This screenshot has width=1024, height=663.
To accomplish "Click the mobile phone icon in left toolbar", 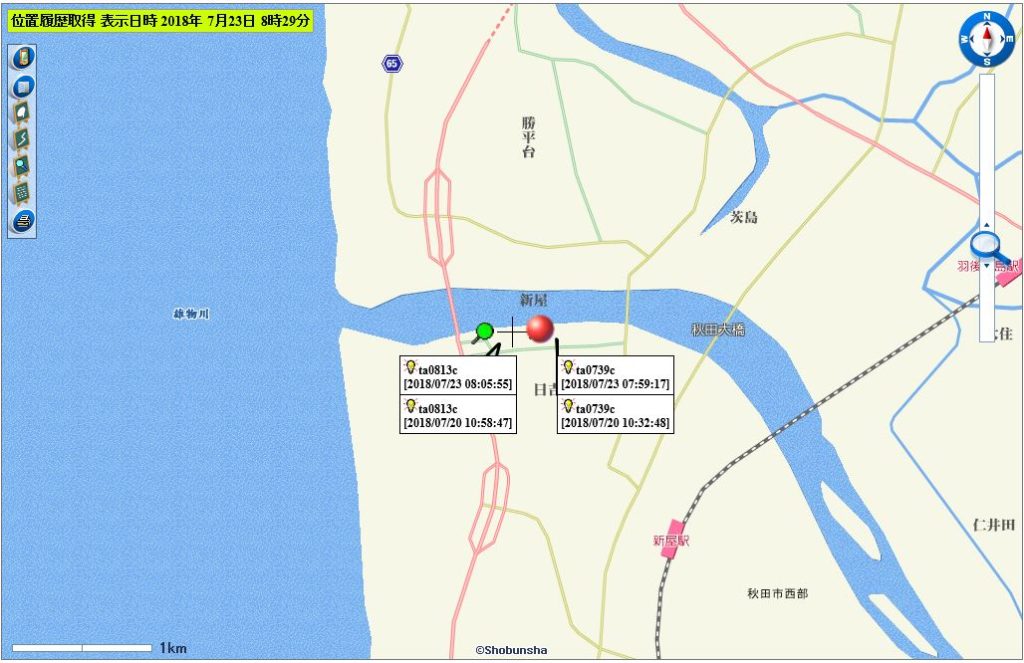I will (22, 58).
